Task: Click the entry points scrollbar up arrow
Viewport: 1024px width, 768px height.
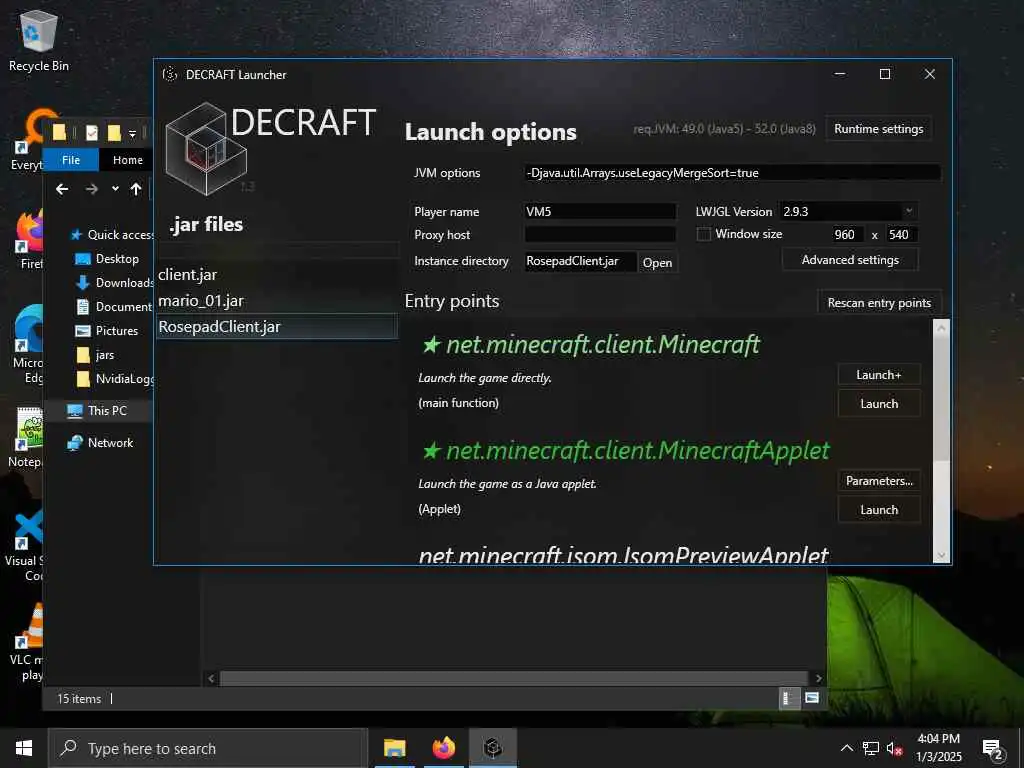Action: pos(941,328)
